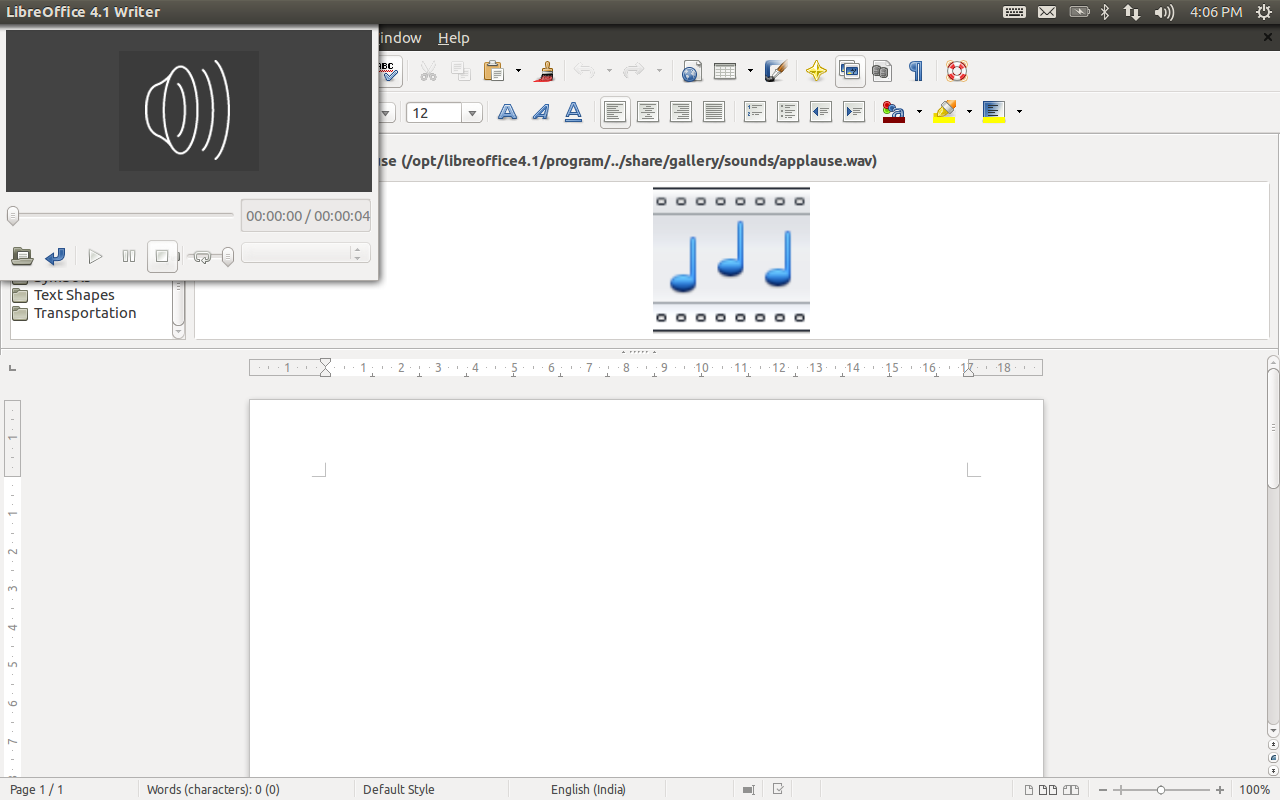Click the Hyperlink globe icon

click(691, 71)
